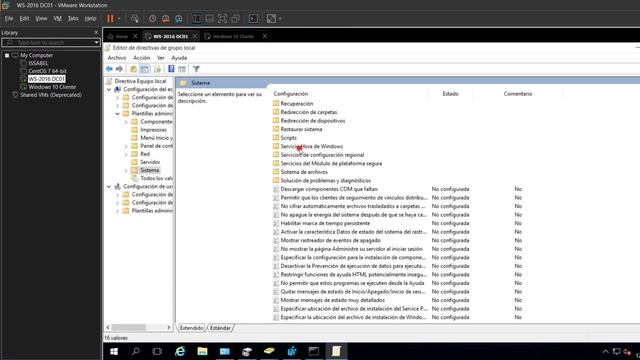
Task: Open the snapshot manager
Action: pyautogui.click(x=179, y=18)
